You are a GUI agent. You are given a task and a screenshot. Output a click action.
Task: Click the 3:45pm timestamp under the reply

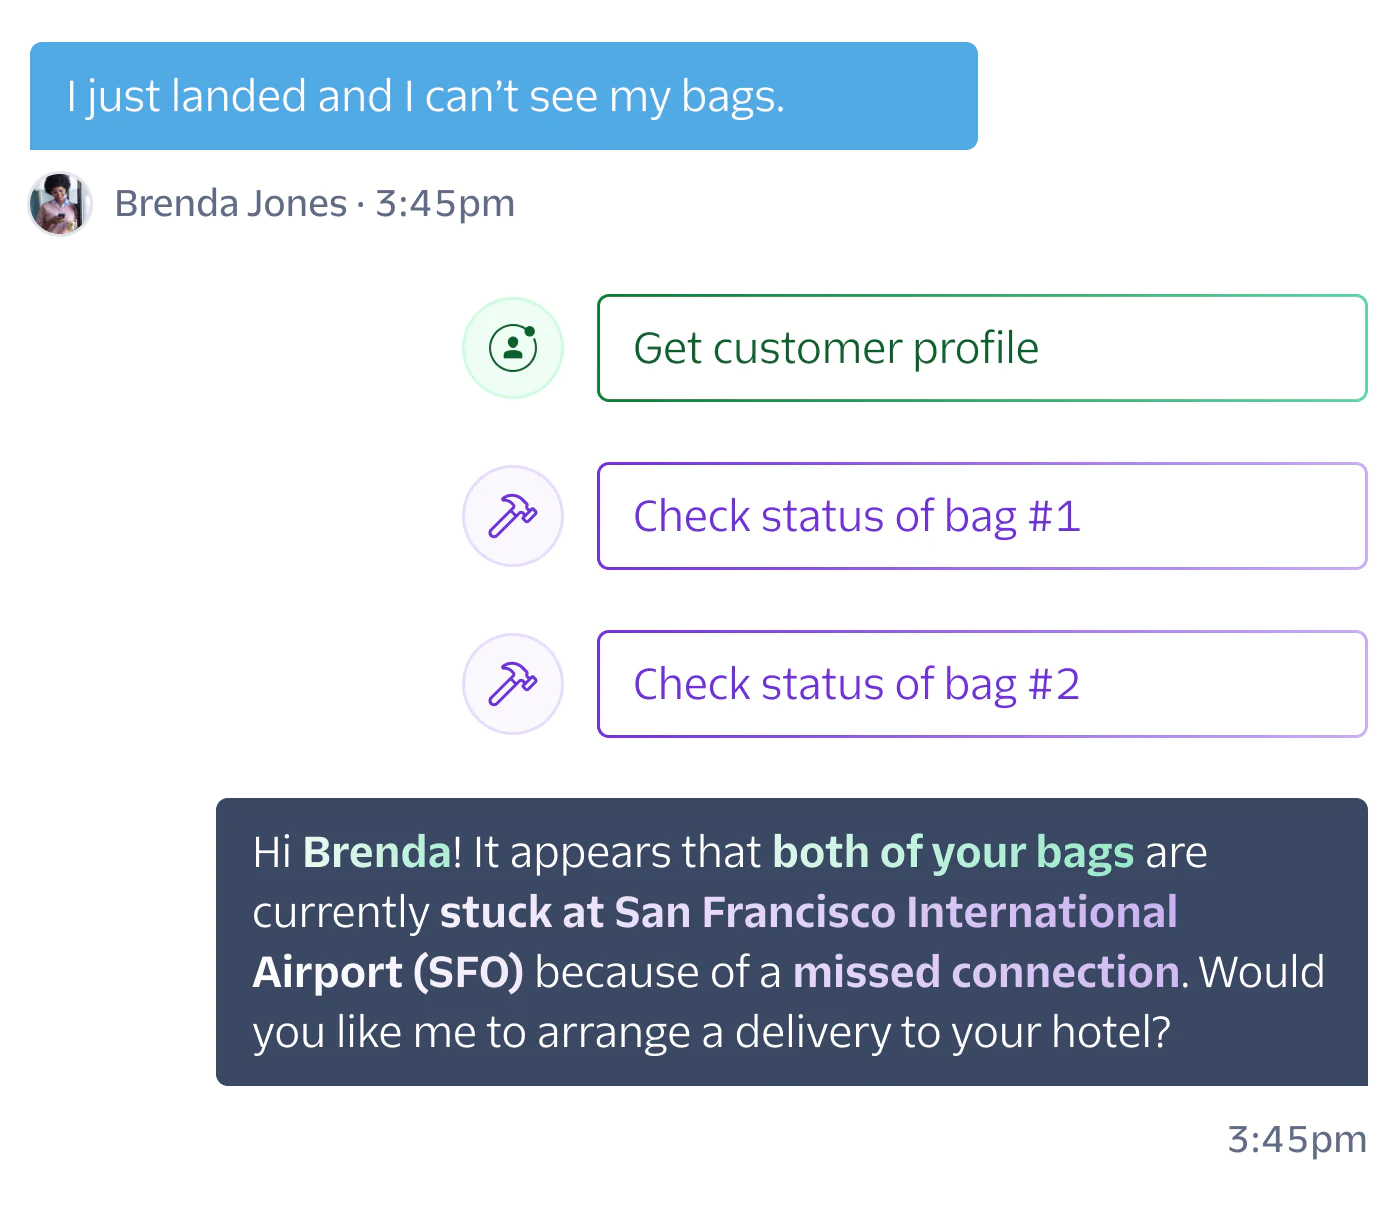click(x=1296, y=1139)
